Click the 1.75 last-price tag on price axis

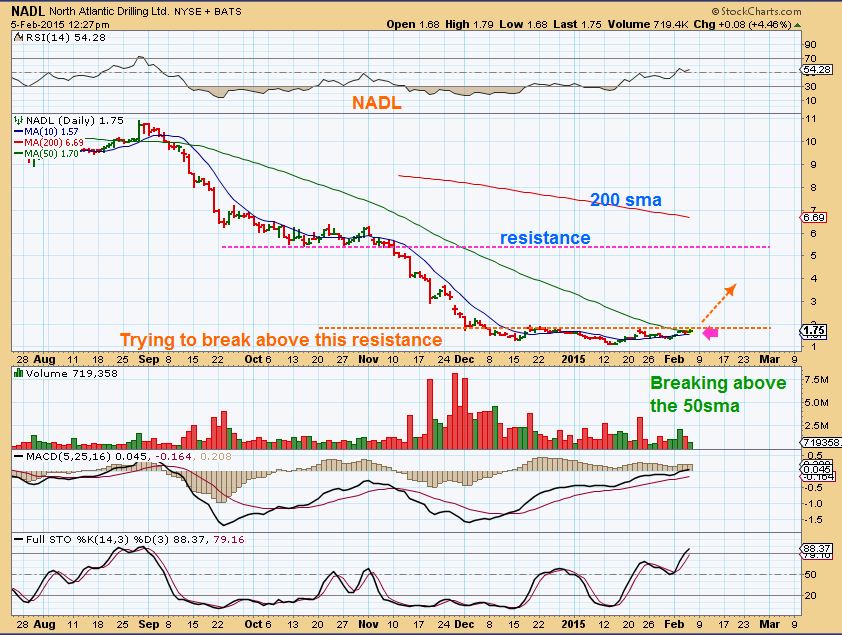point(816,330)
